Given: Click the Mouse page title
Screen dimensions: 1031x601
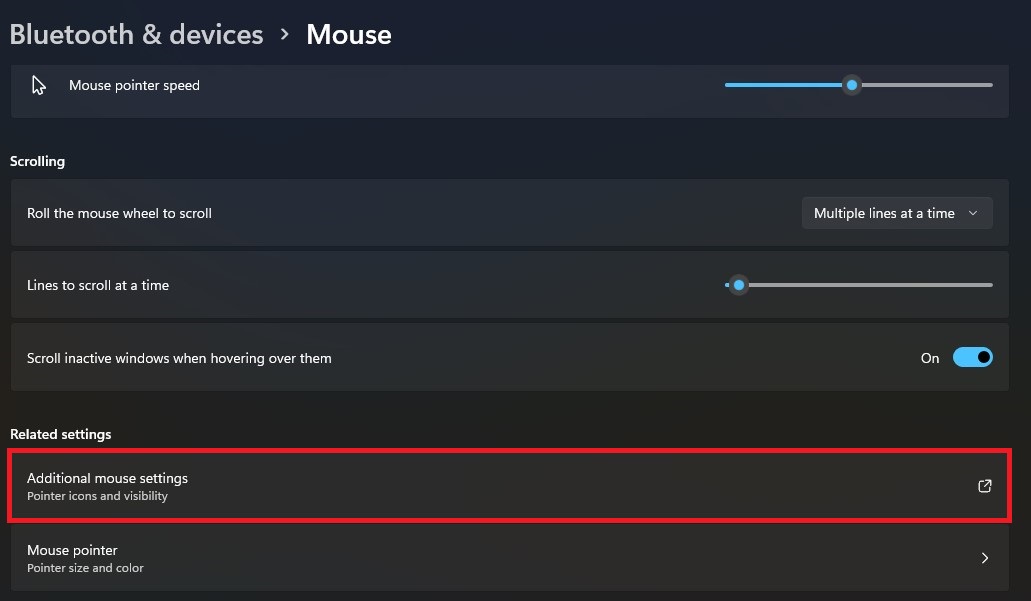Looking at the screenshot, I should (x=348, y=34).
